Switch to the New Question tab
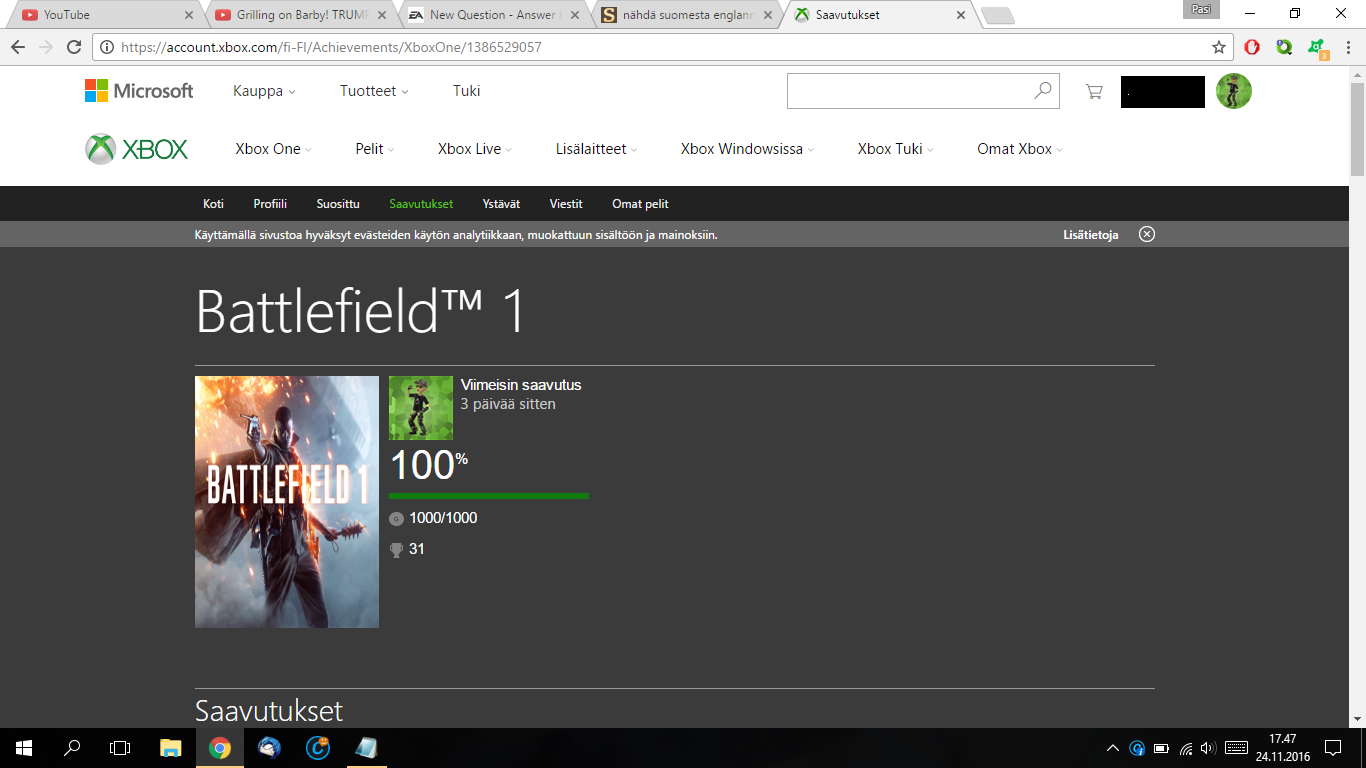 coord(495,15)
